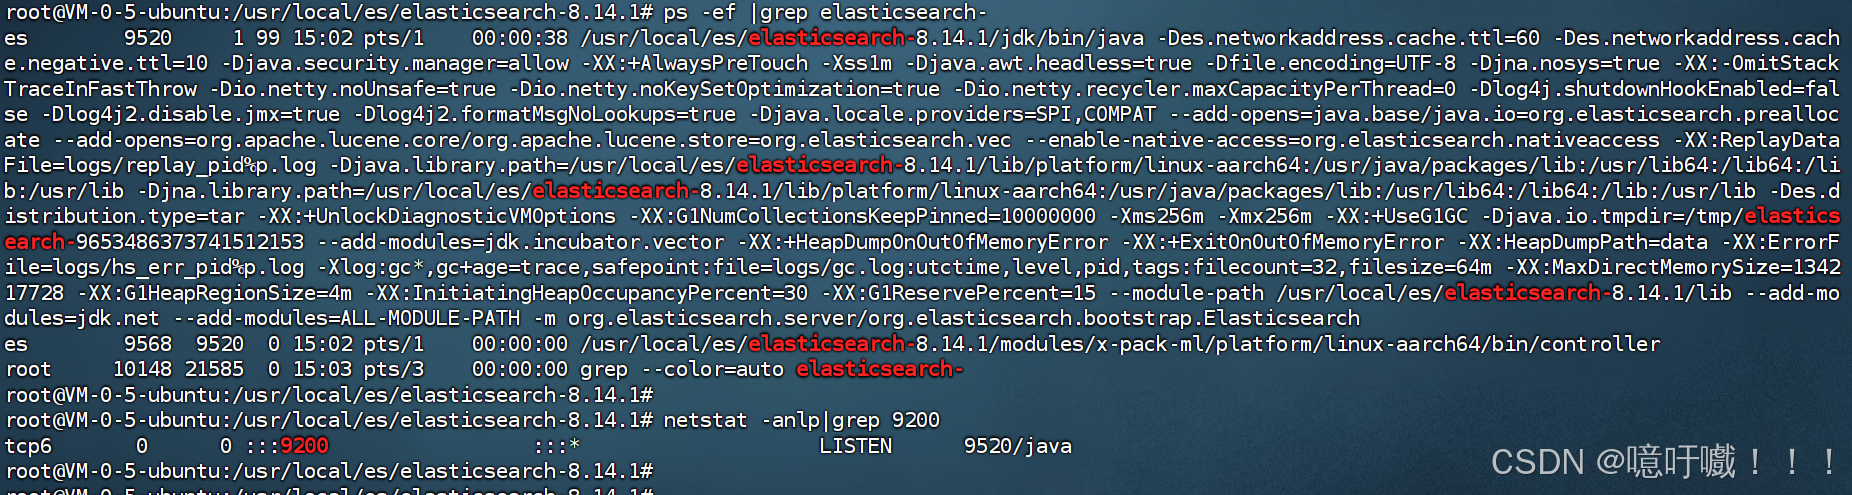This screenshot has width=1852, height=495.
Task: Click the 'grep --color=auto' process text
Action: [682, 370]
